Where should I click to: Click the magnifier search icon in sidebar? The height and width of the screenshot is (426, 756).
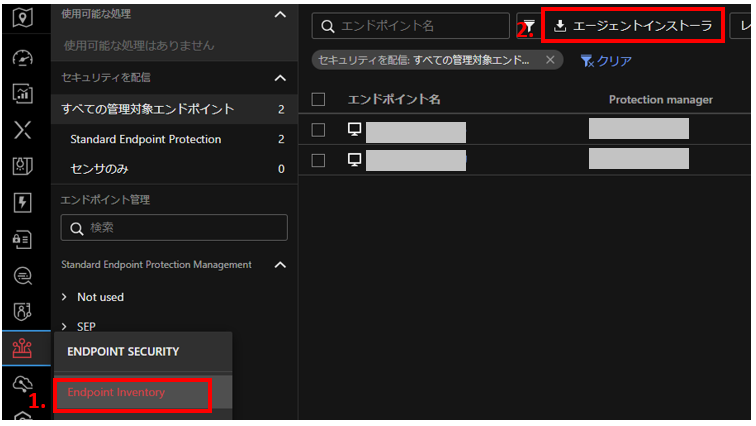click(22, 275)
